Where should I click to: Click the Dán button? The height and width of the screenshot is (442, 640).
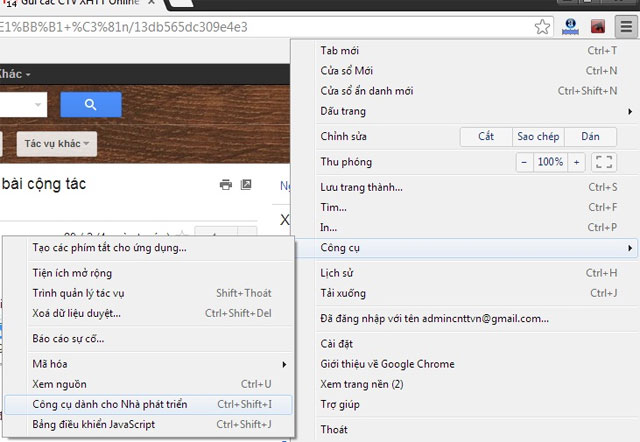click(x=590, y=136)
